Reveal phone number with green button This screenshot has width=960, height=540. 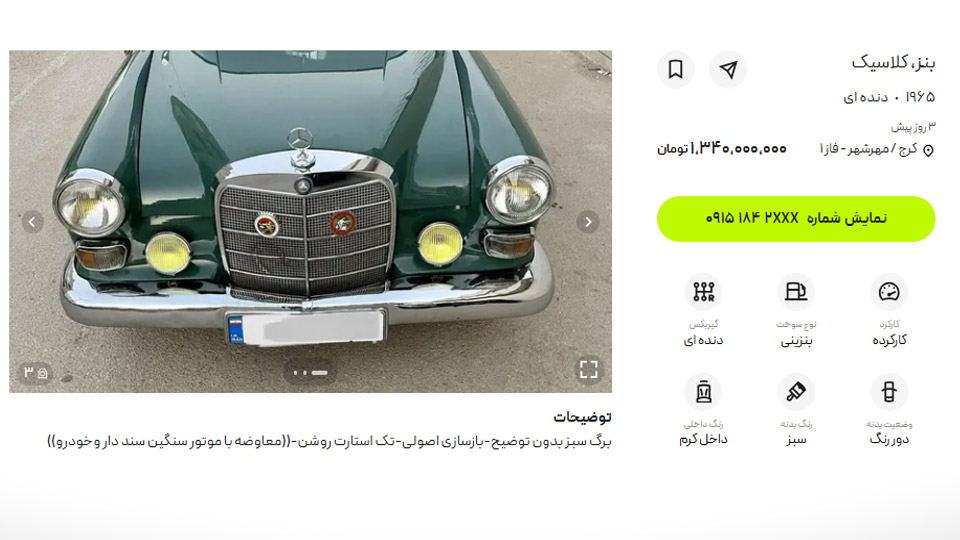coord(796,219)
